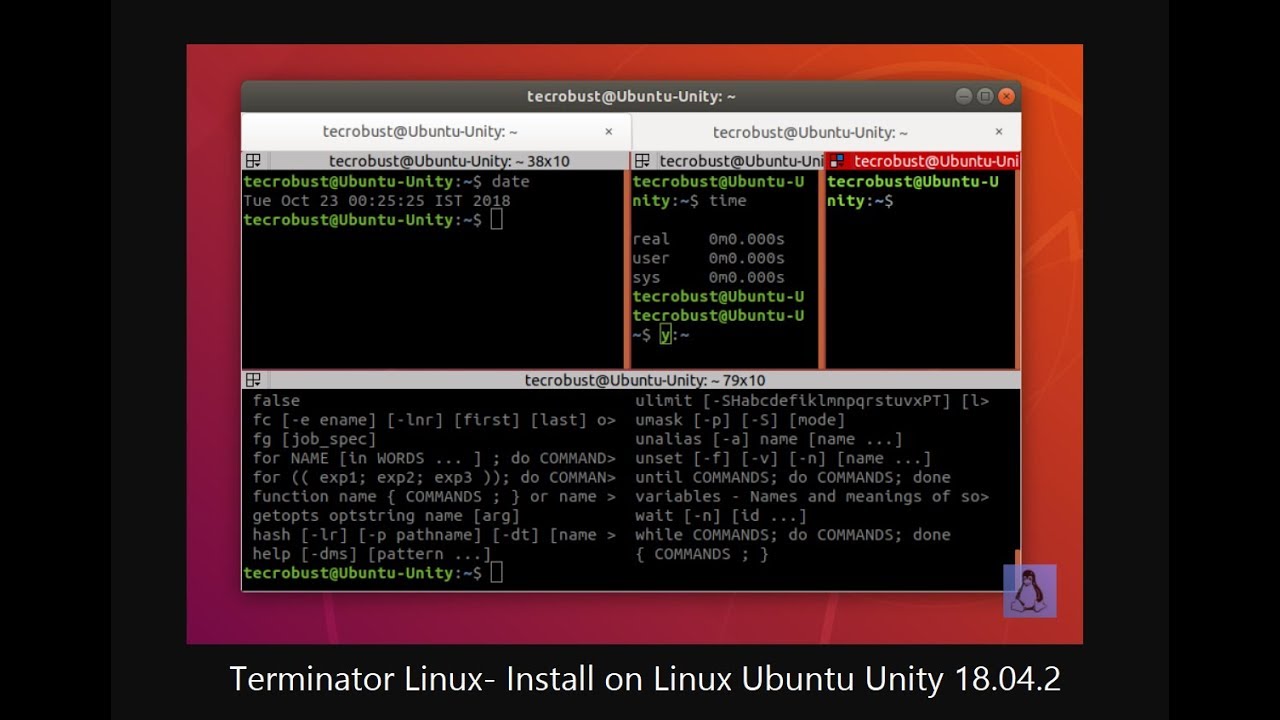Switch to the second tecrobust@Ubuntu-Unity tab
The height and width of the screenshot is (720, 1280).
tap(826, 132)
